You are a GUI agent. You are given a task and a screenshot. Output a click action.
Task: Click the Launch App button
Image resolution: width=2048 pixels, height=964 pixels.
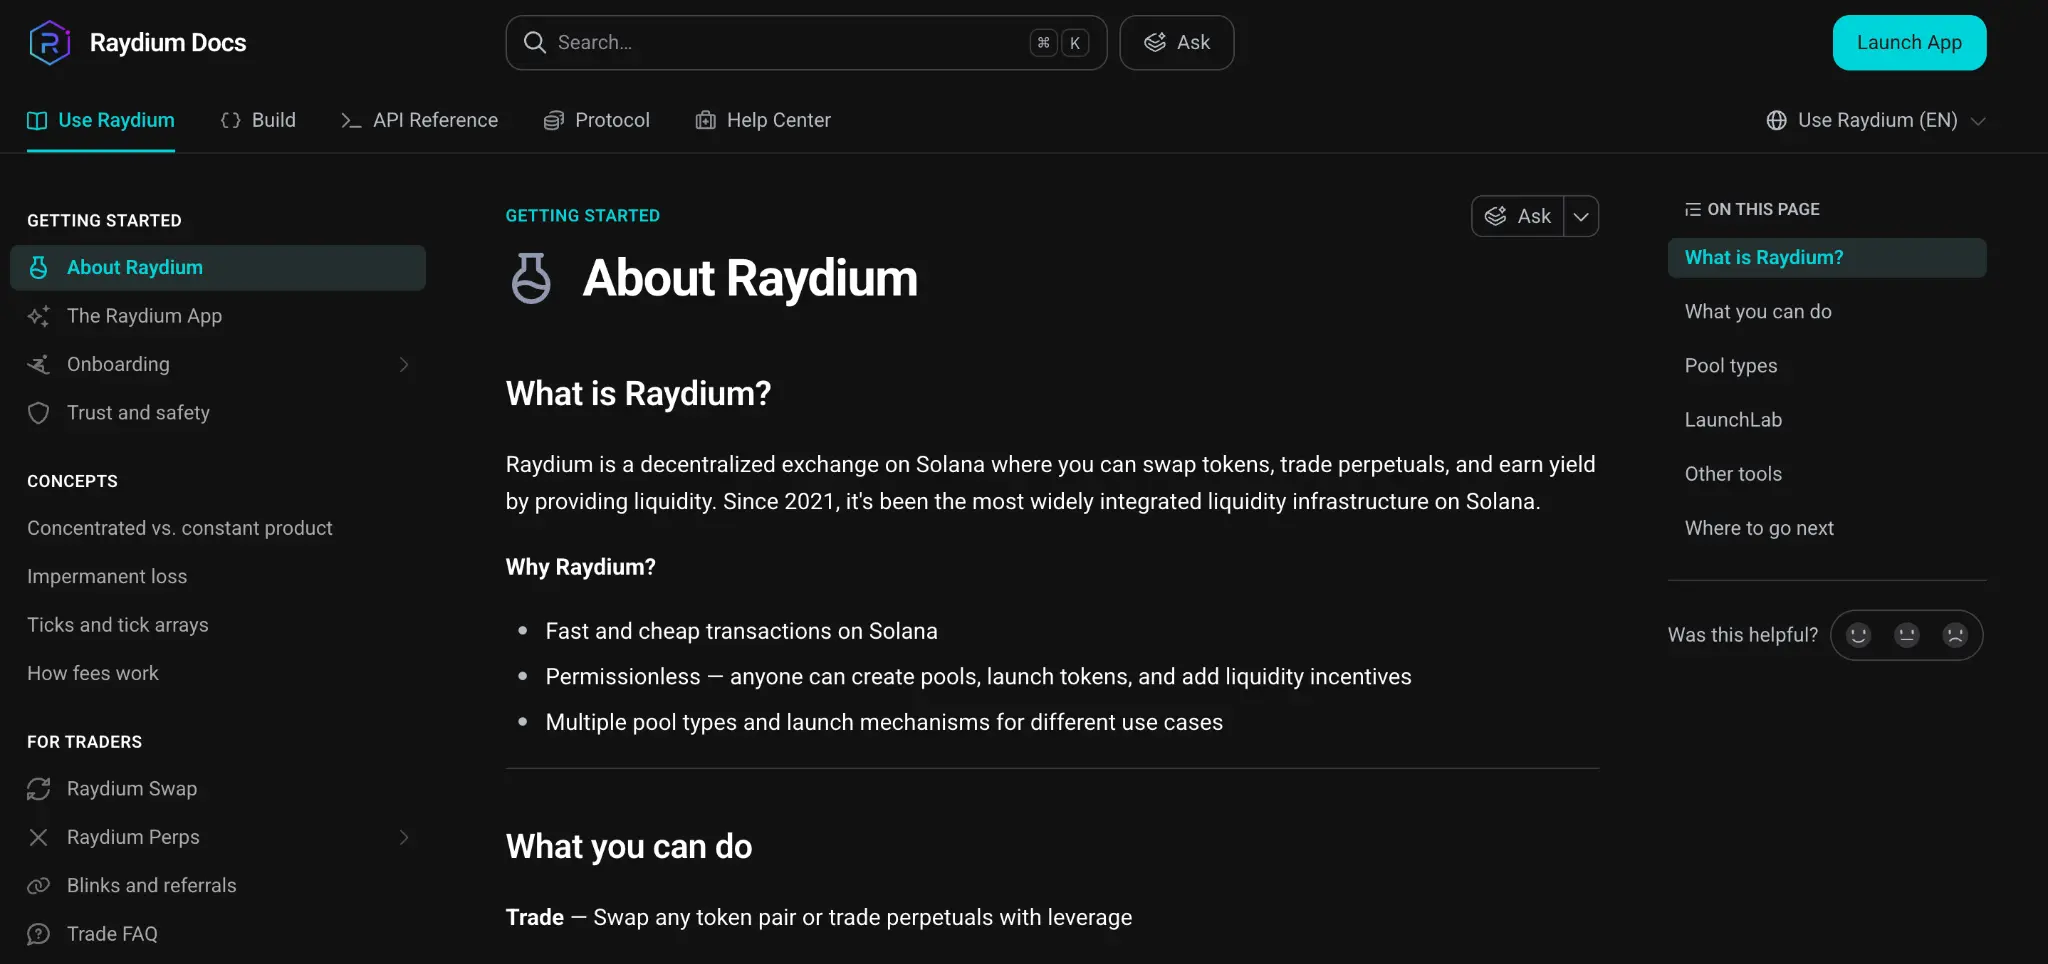click(1909, 43)
